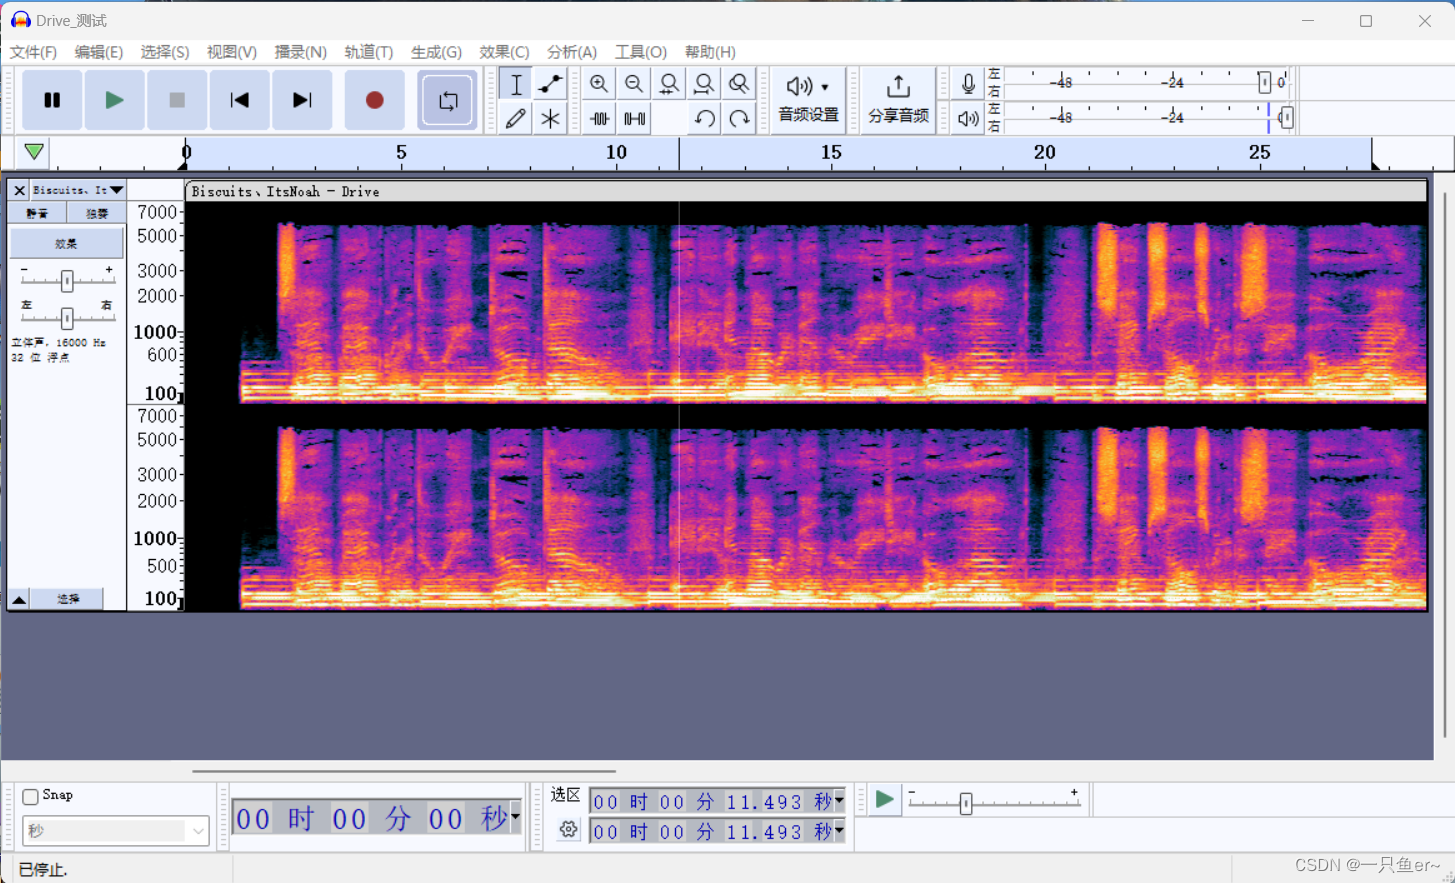Close the Biscuits track with X

tap(19, 190)
